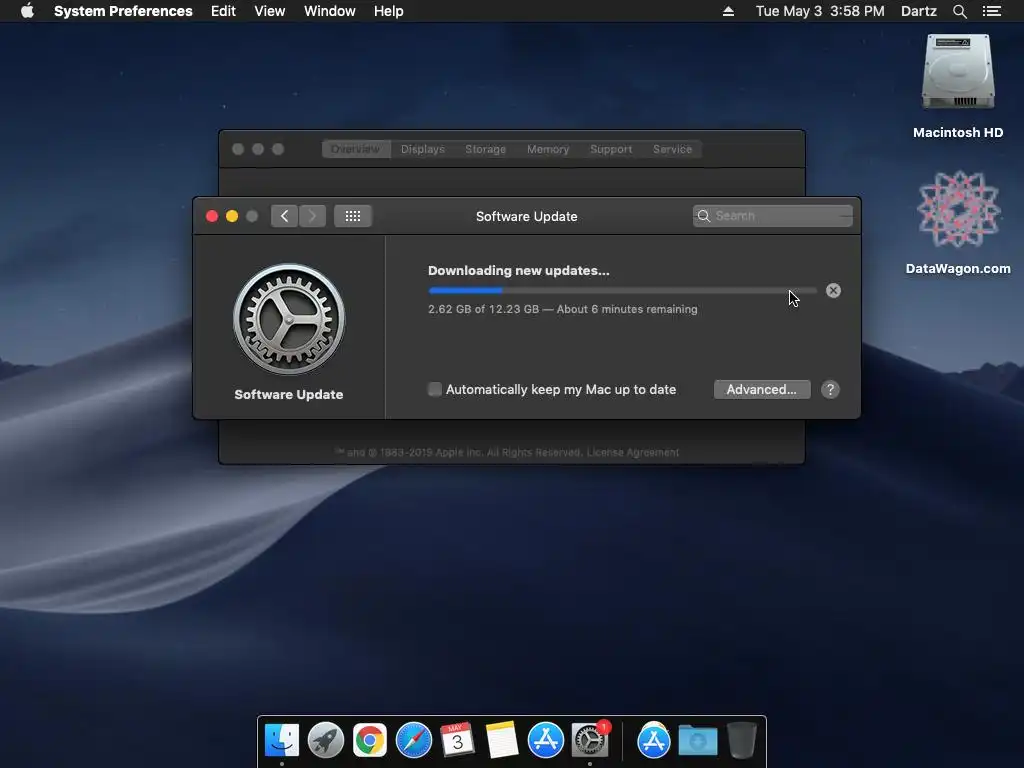Open the Window menu

tap(329, 11)
